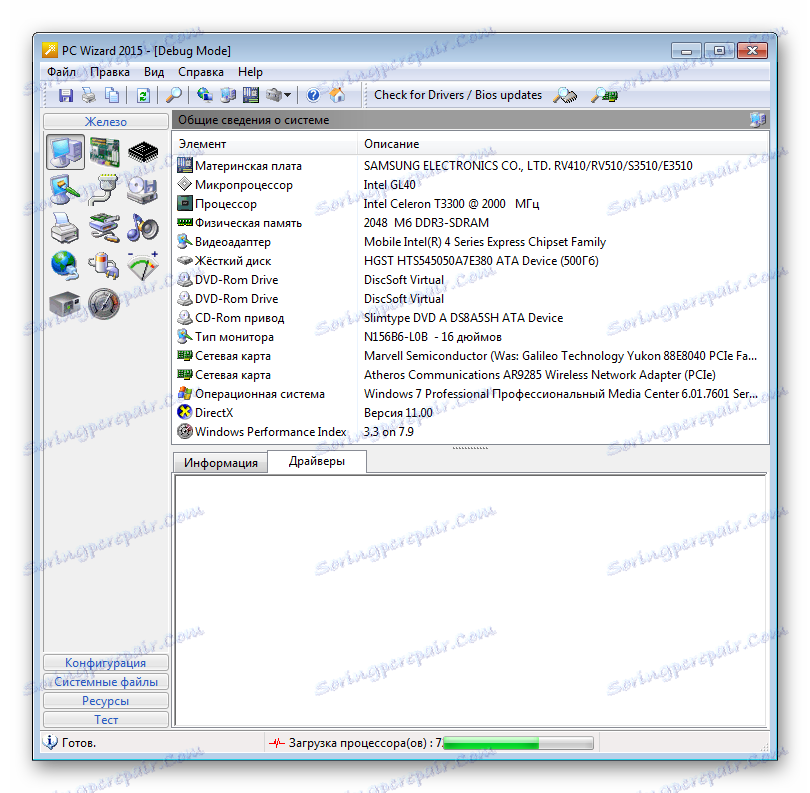The image size is (810, 793).
Task: Click the Описание column header
Action: pos(562,144)
